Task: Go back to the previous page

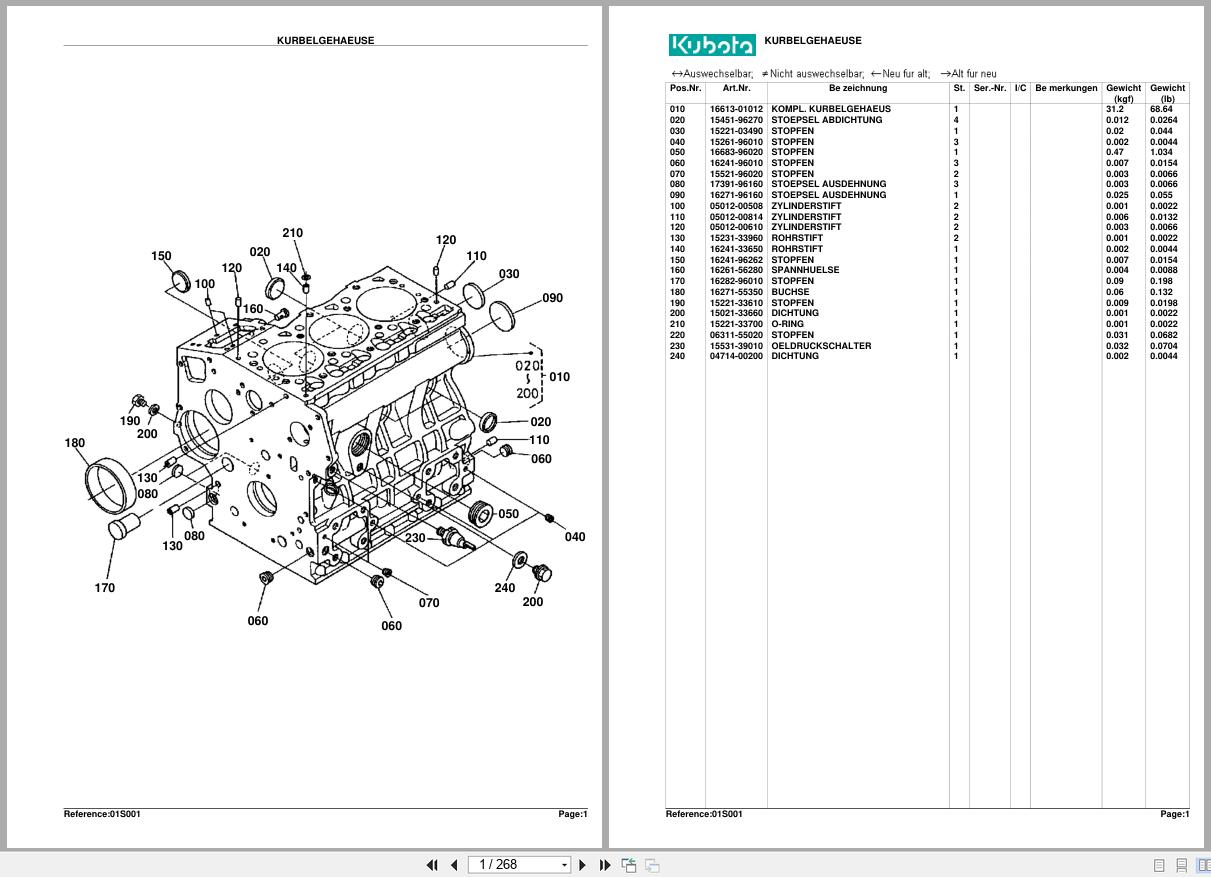Action: coord(454,864)
